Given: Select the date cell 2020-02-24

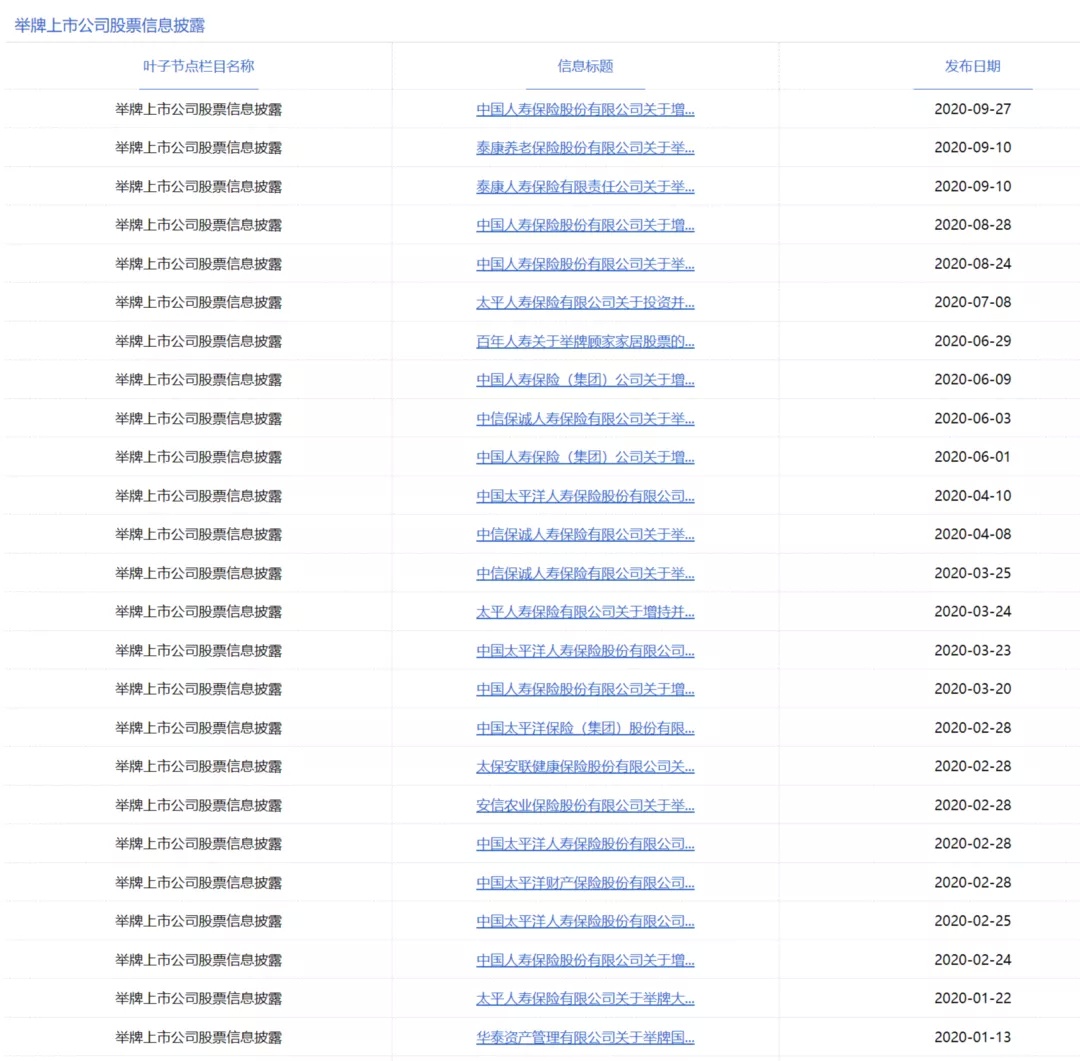Looking at the screenshot, I should pyautogui.click(x=973, y=960).
